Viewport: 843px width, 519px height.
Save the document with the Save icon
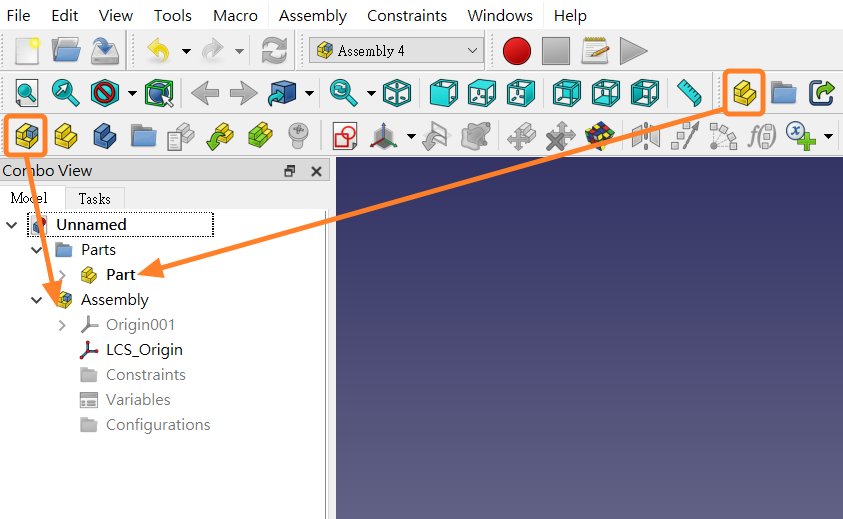pyautogui.click(x=105, y=51)
